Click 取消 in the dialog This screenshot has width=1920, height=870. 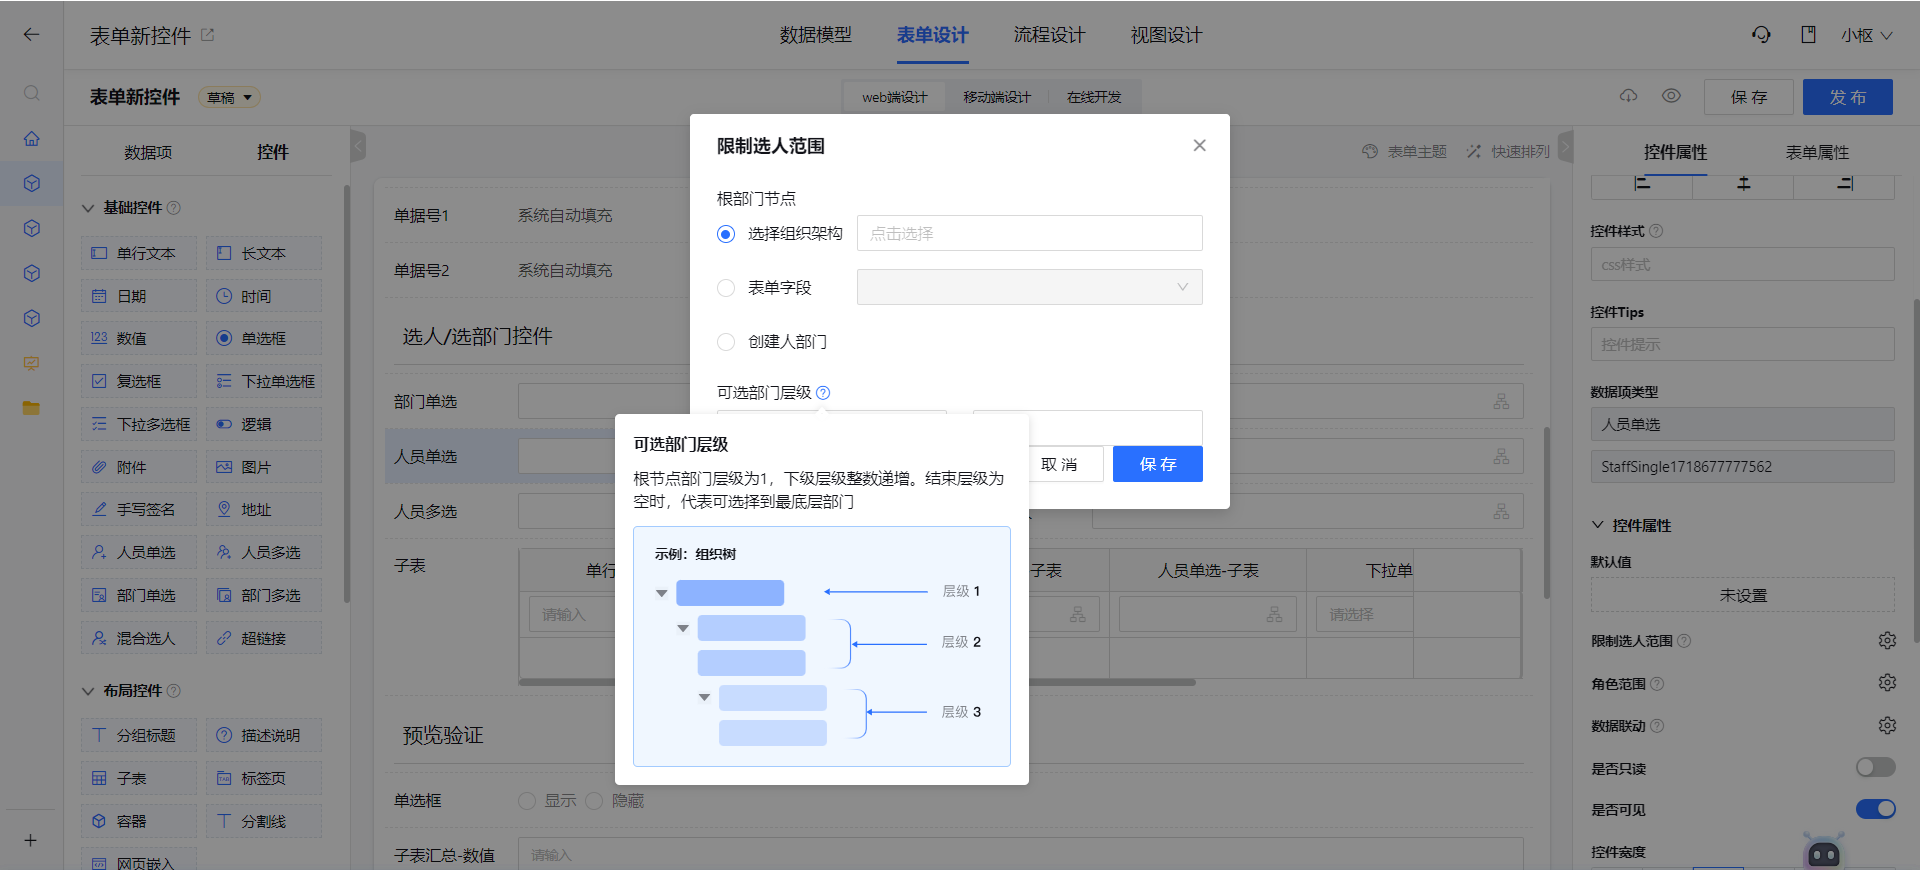[x=1059, y=464]
